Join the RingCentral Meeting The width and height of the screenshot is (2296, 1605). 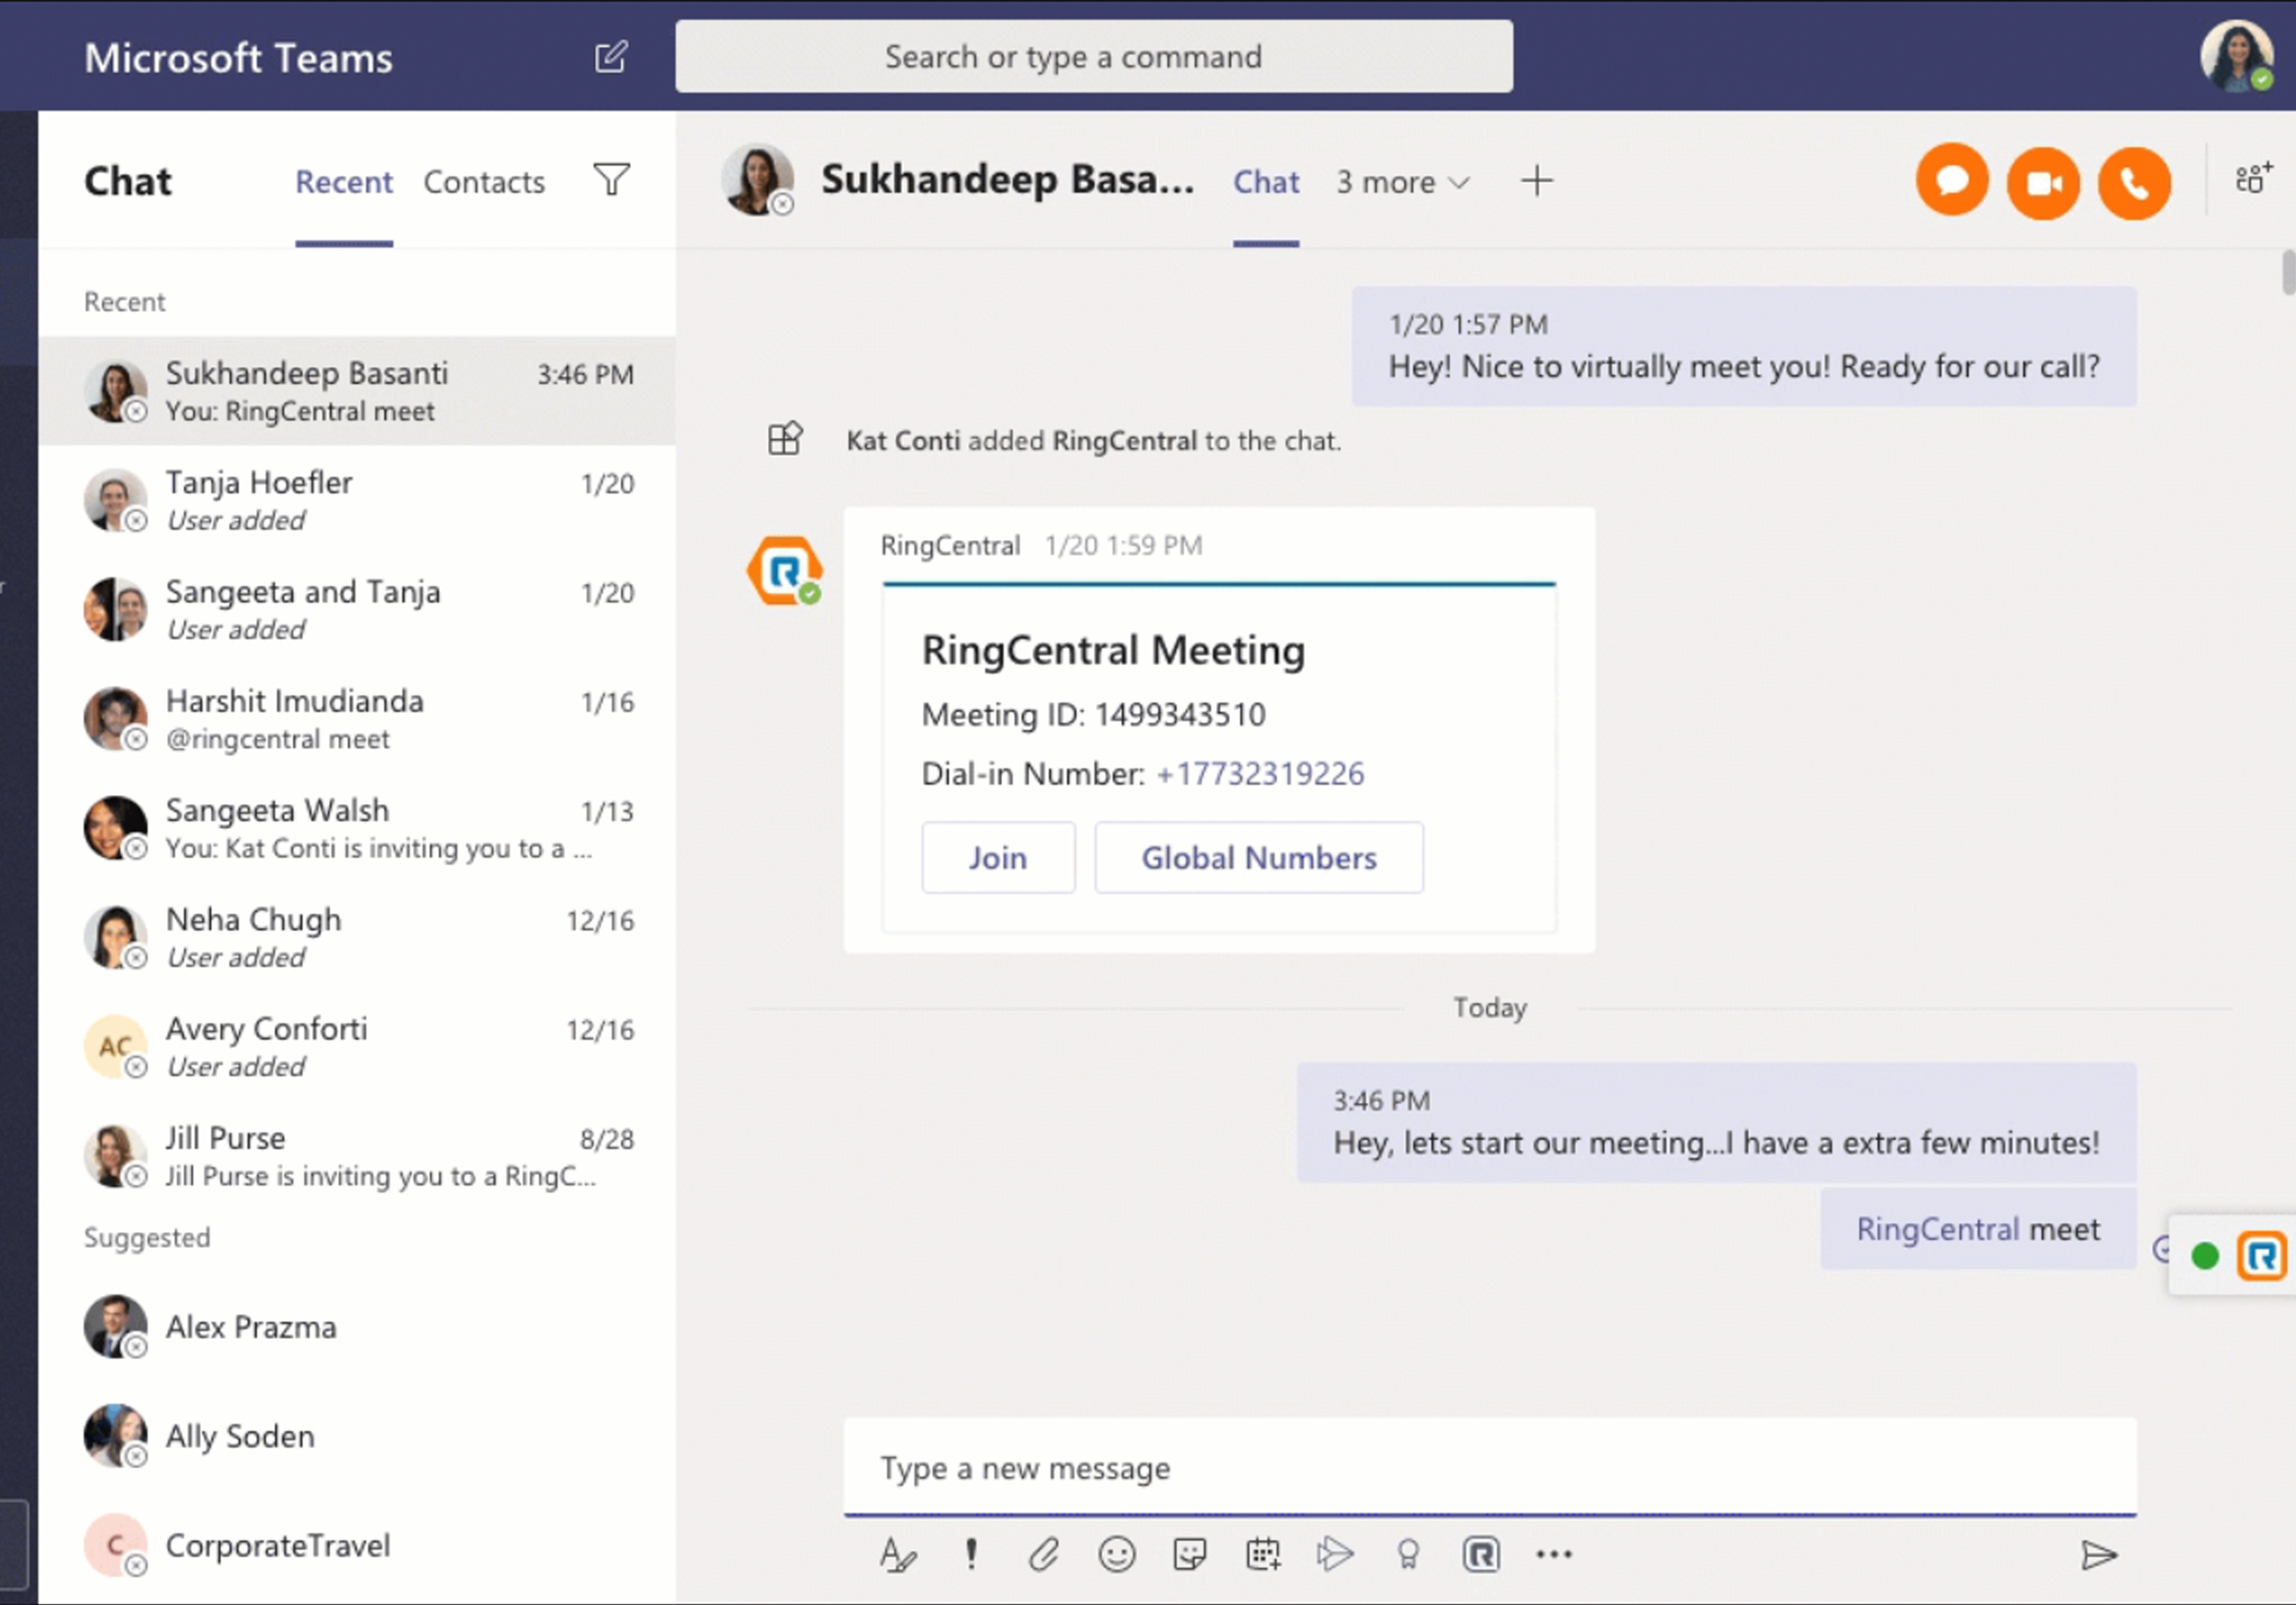pyautogui.click(x=998, y=857)
